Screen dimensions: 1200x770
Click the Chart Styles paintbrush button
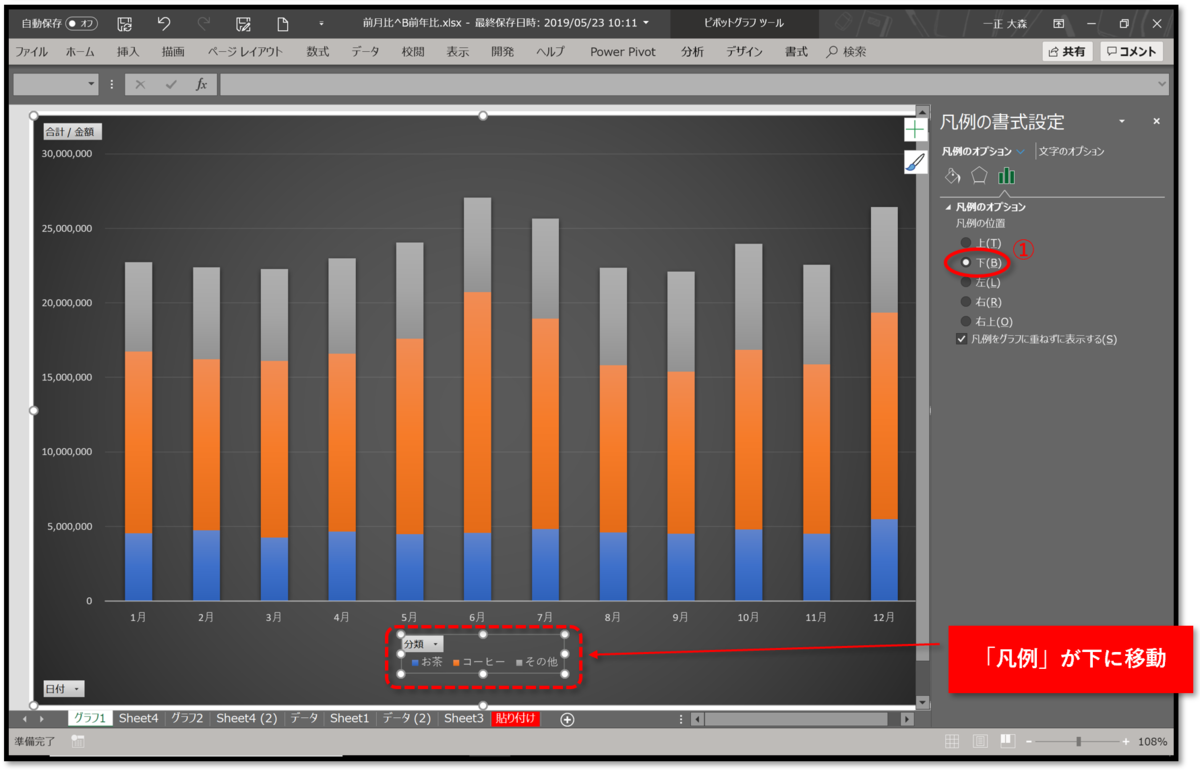(916, 162)
